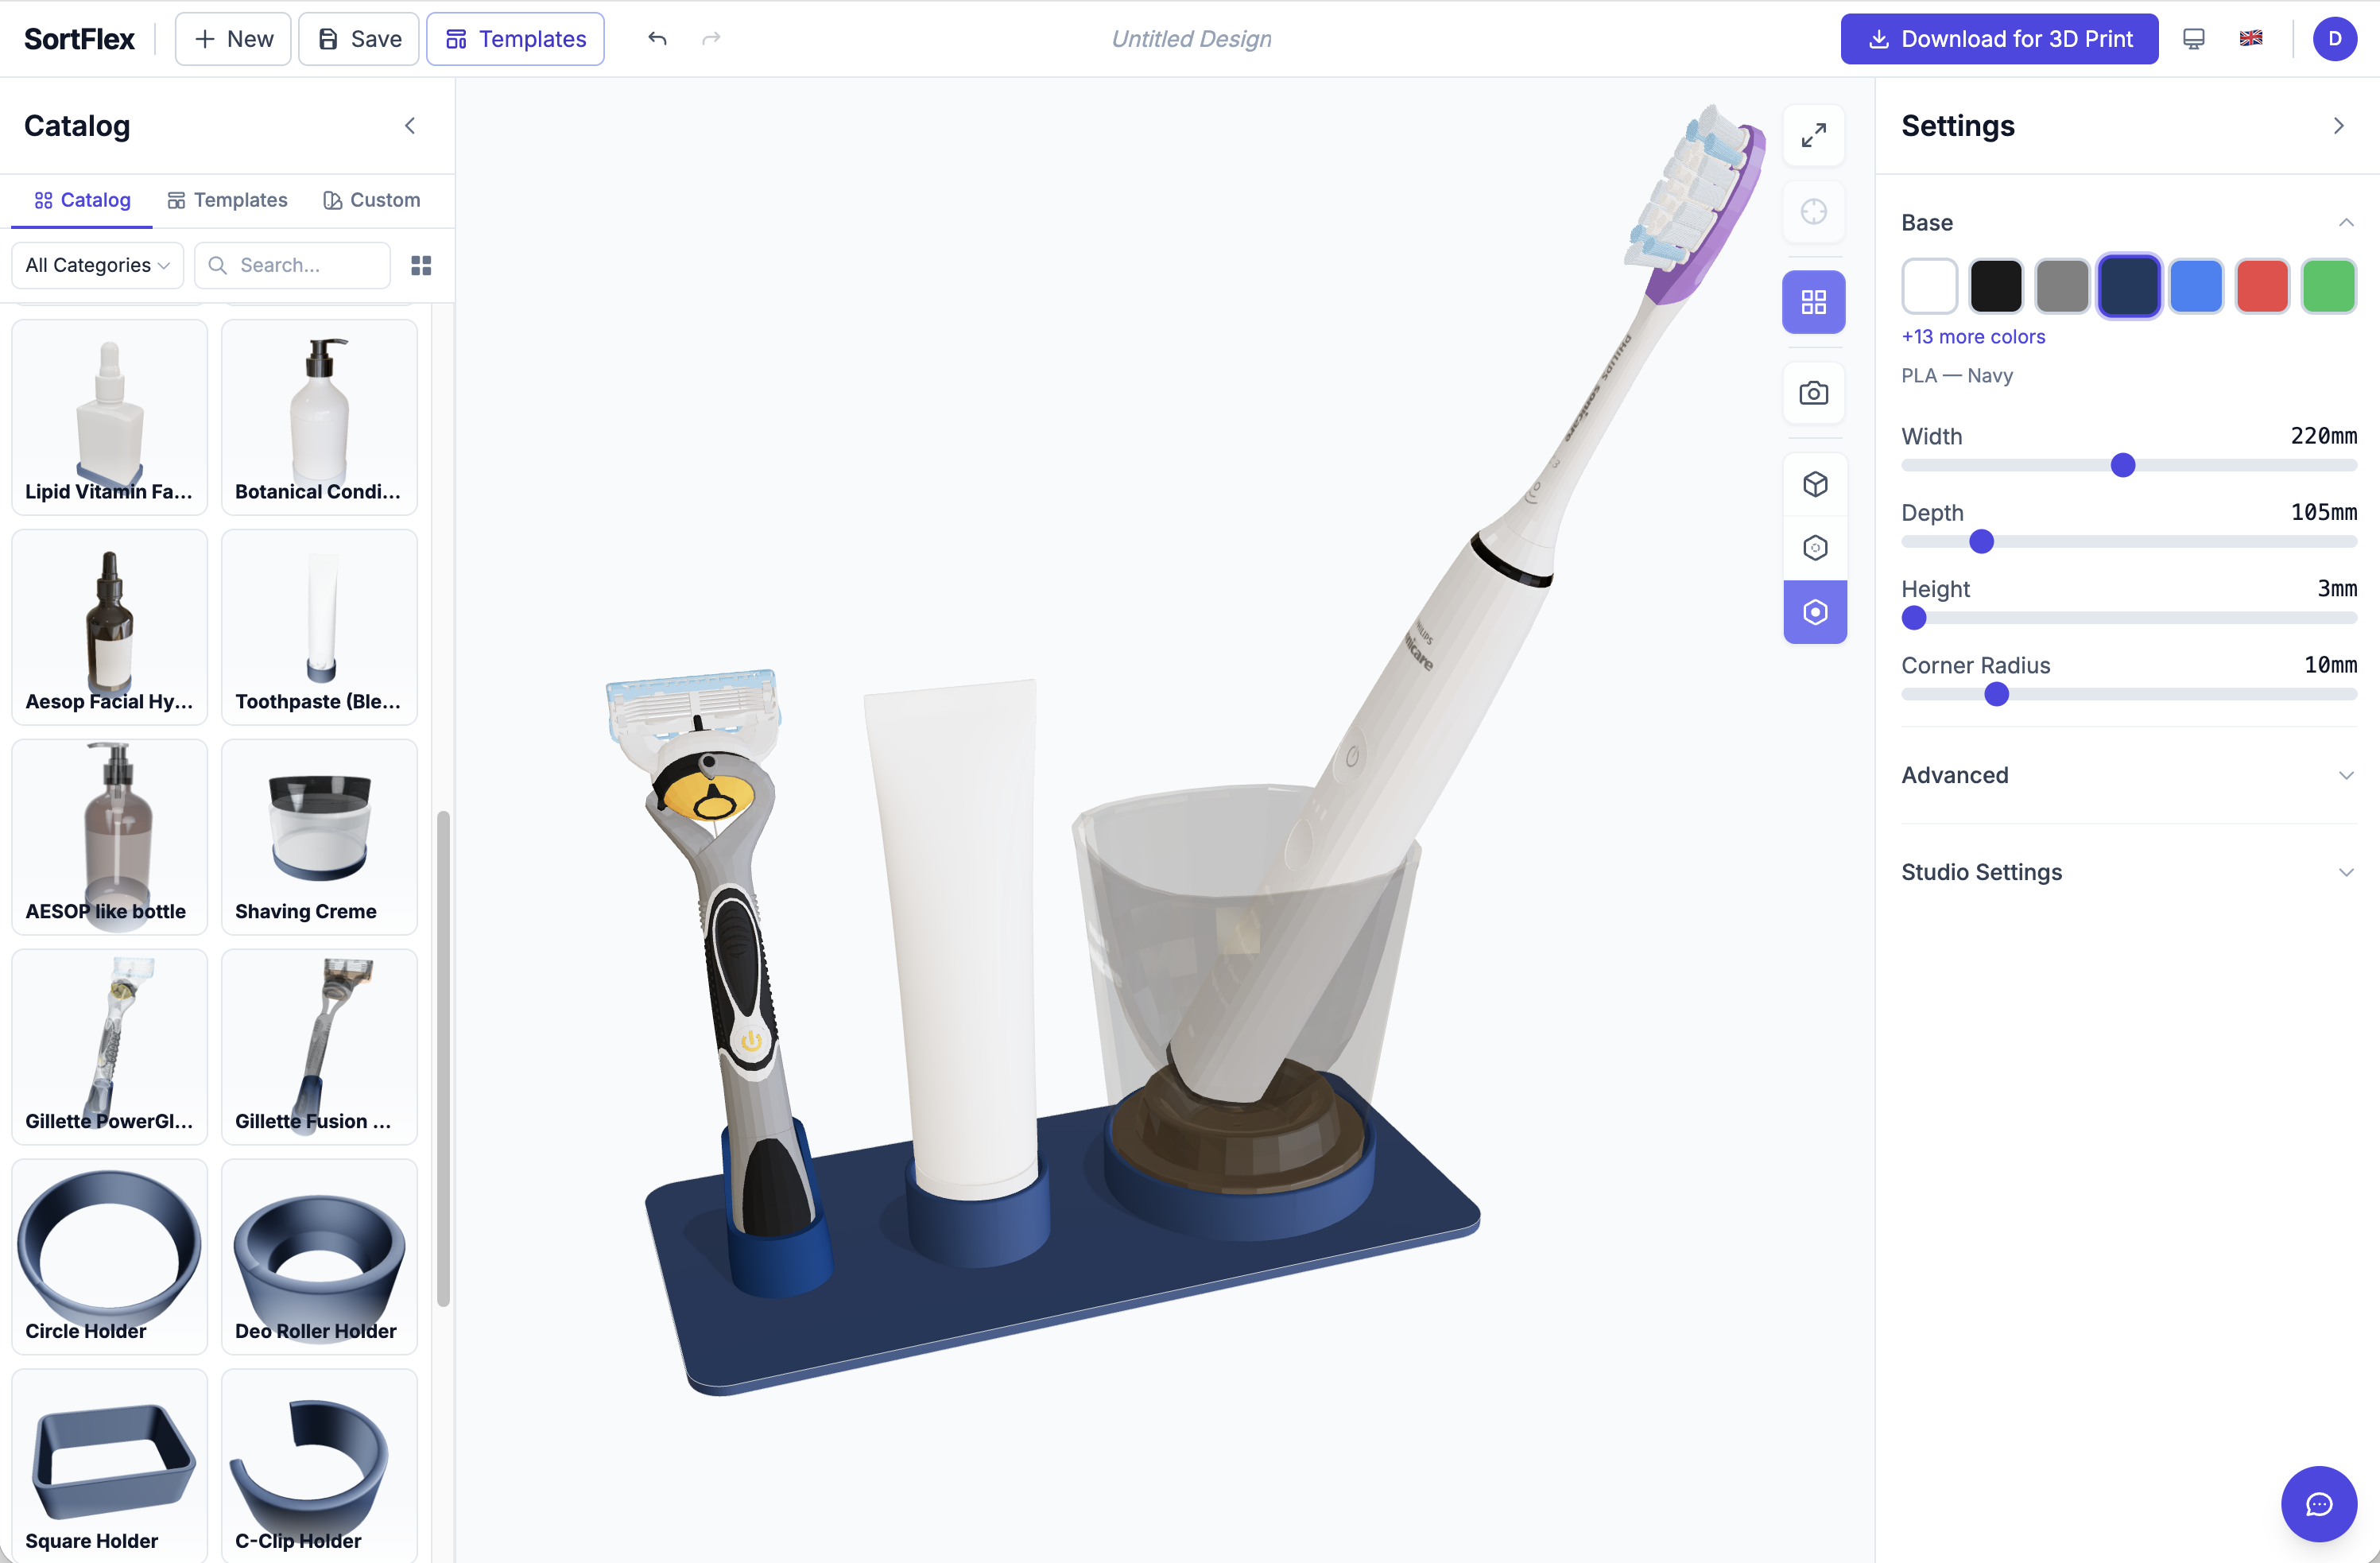
Task: Expand the Advanced settings section
Action: pos(2346,775)
